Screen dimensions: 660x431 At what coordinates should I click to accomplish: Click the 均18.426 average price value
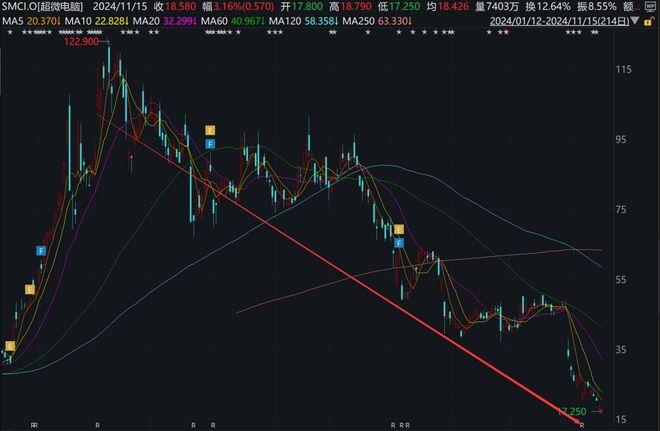[x=447, y=6]
